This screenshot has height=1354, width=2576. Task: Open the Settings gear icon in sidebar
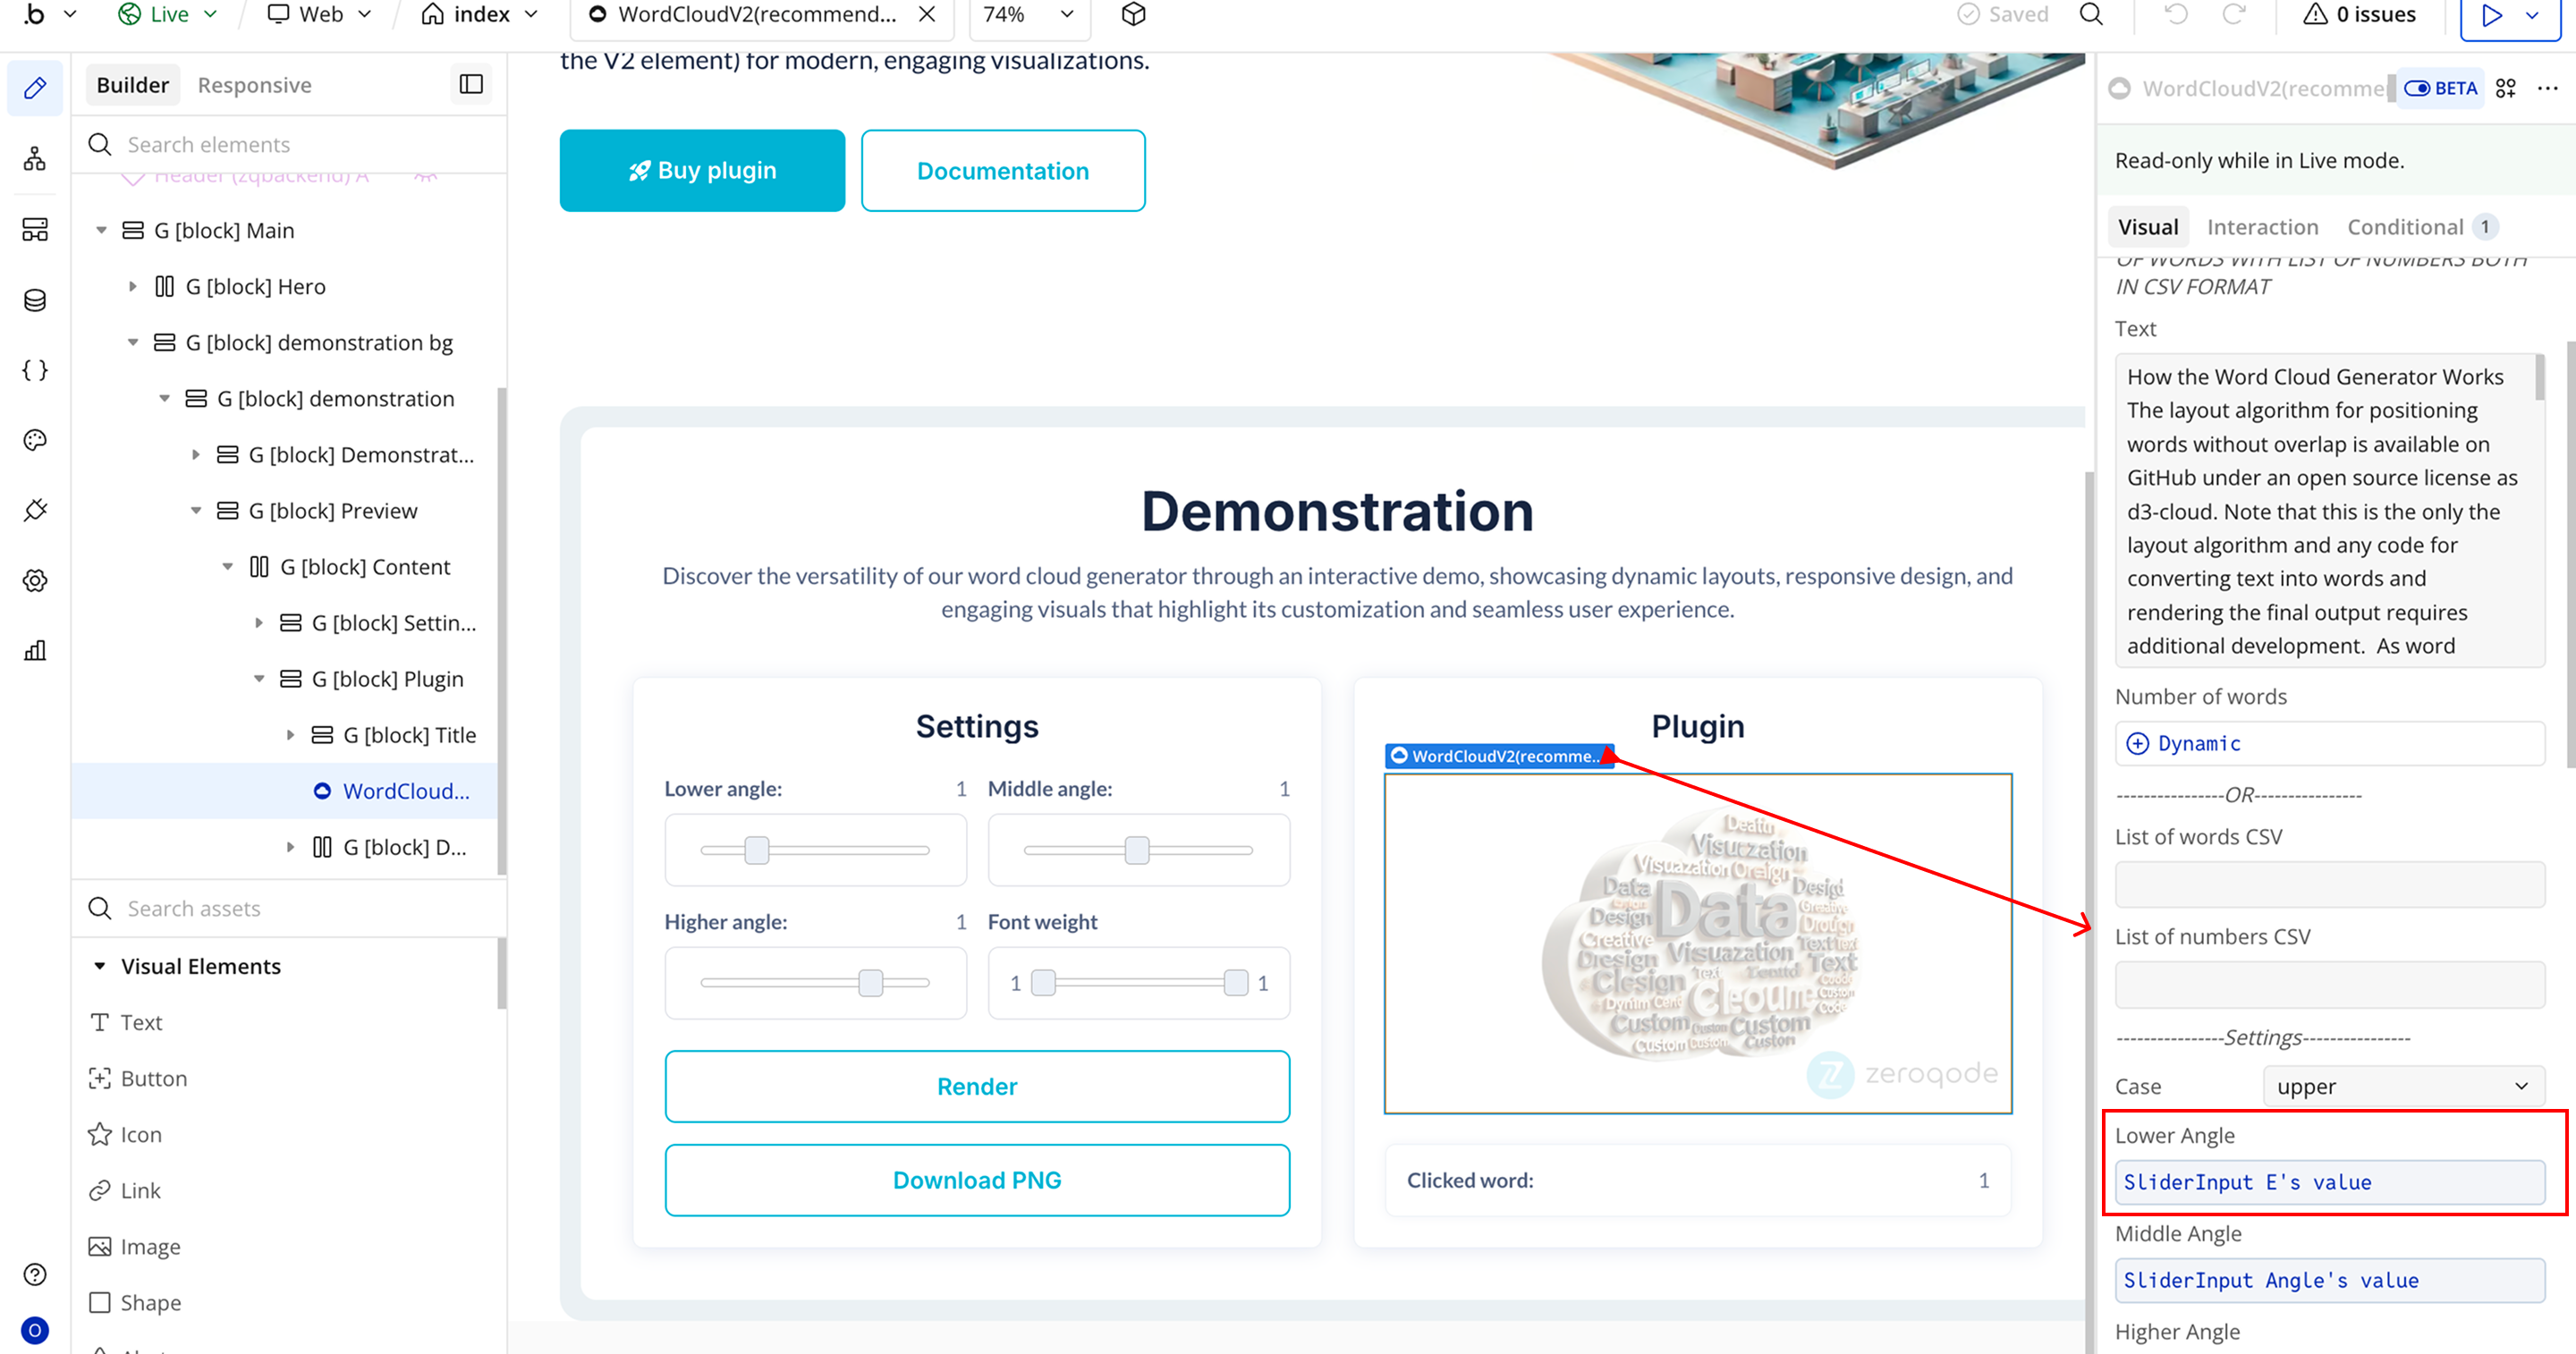(x=35, y=580)
